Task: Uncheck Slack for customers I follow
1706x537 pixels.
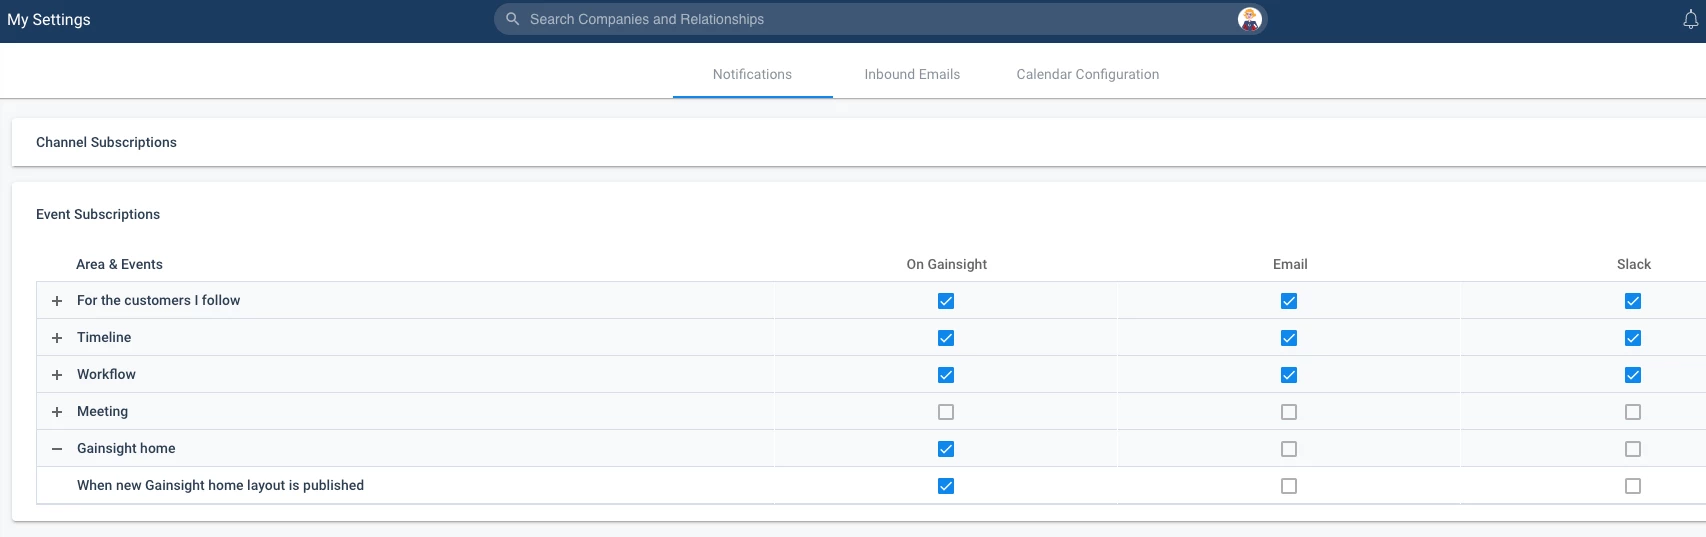Action: click(x=1633, y=301)
